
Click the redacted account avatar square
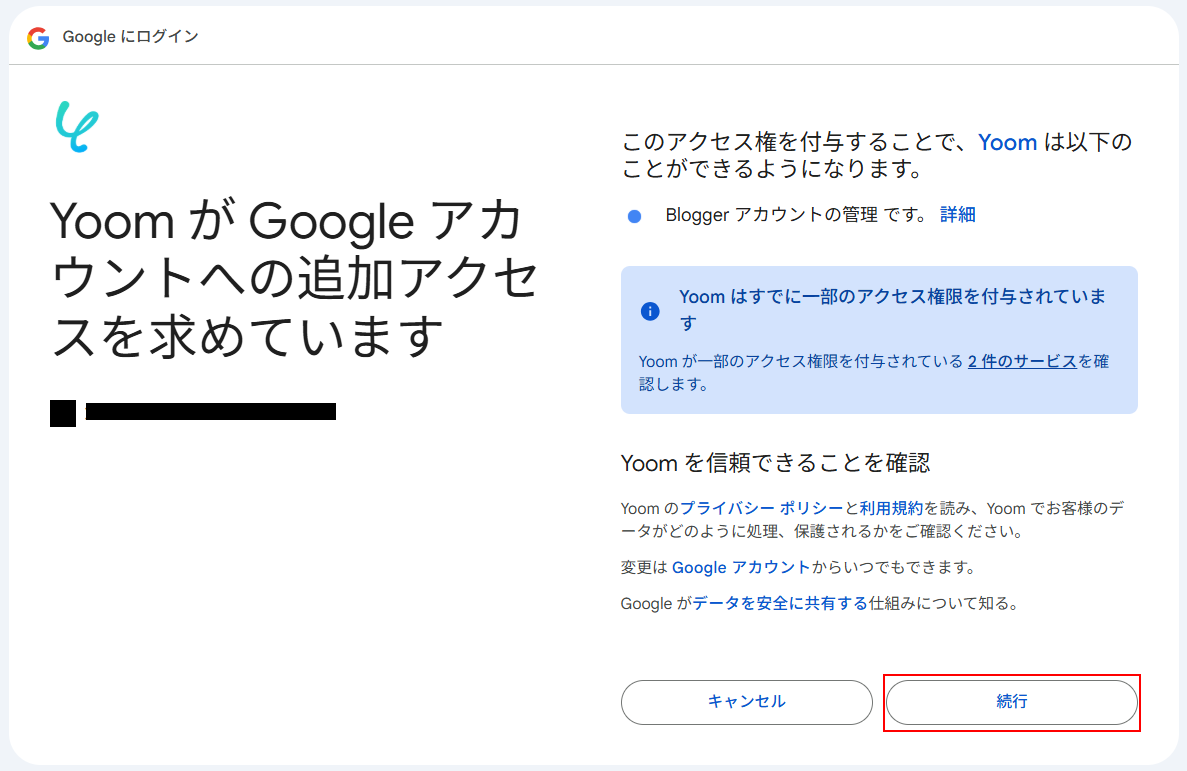(x=63, y=412)
